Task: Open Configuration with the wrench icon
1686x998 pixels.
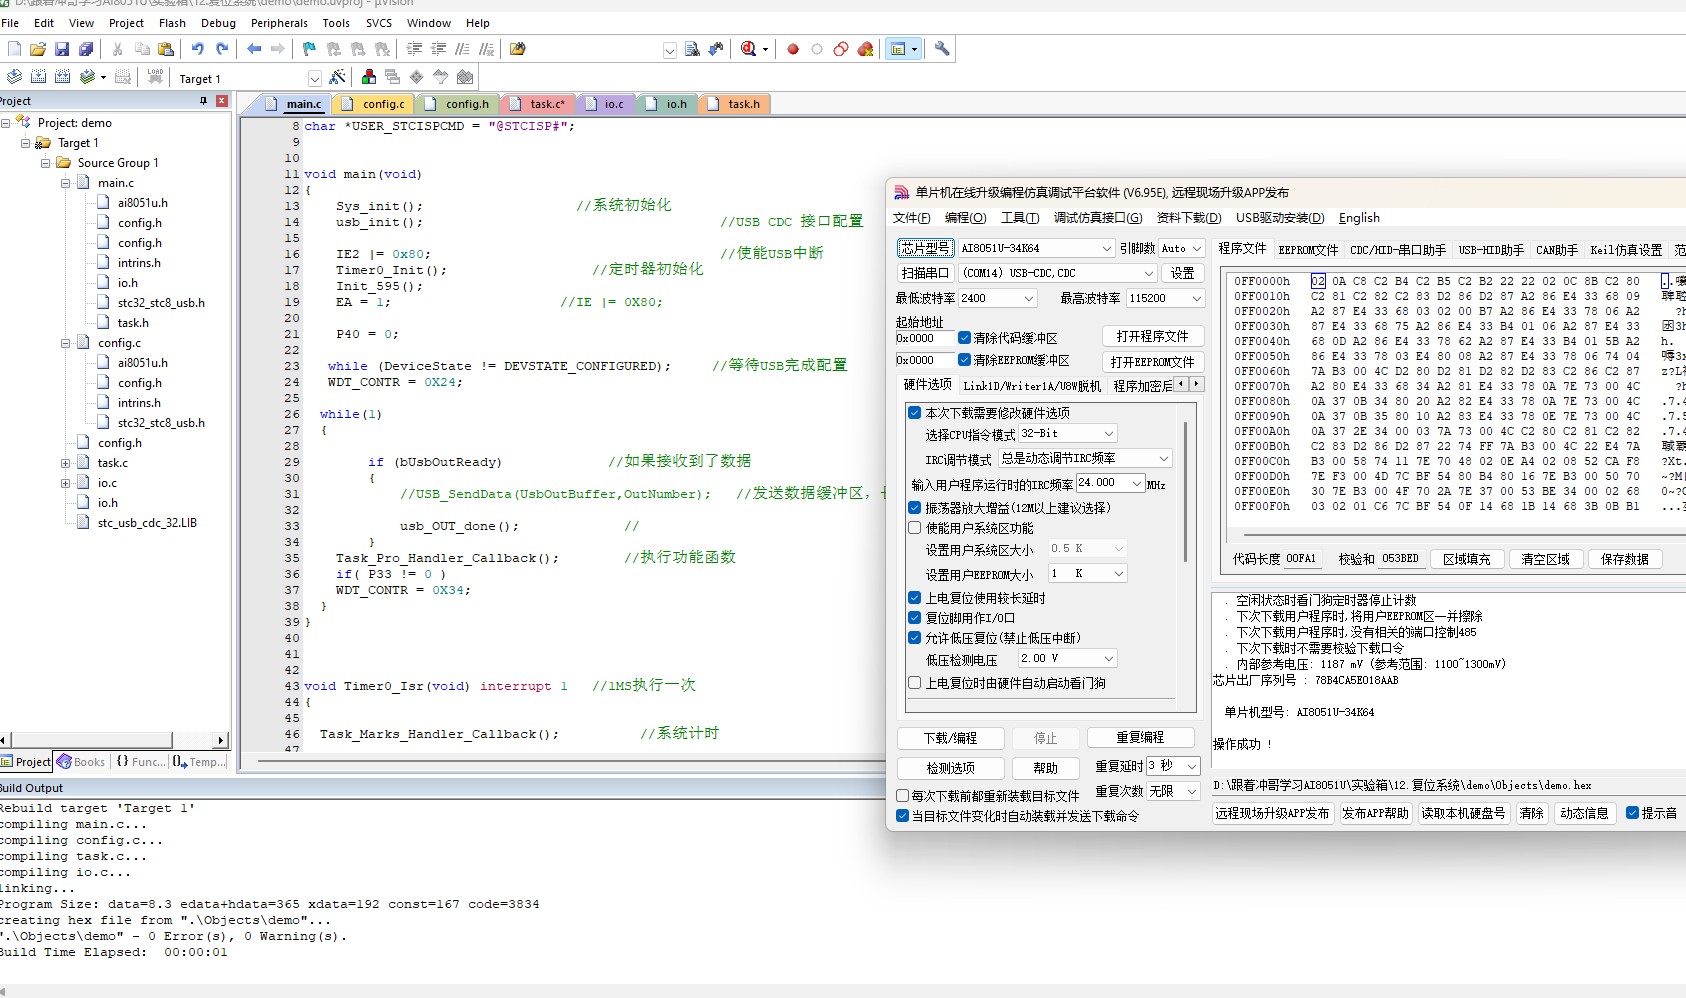Action: pos(942,49)
